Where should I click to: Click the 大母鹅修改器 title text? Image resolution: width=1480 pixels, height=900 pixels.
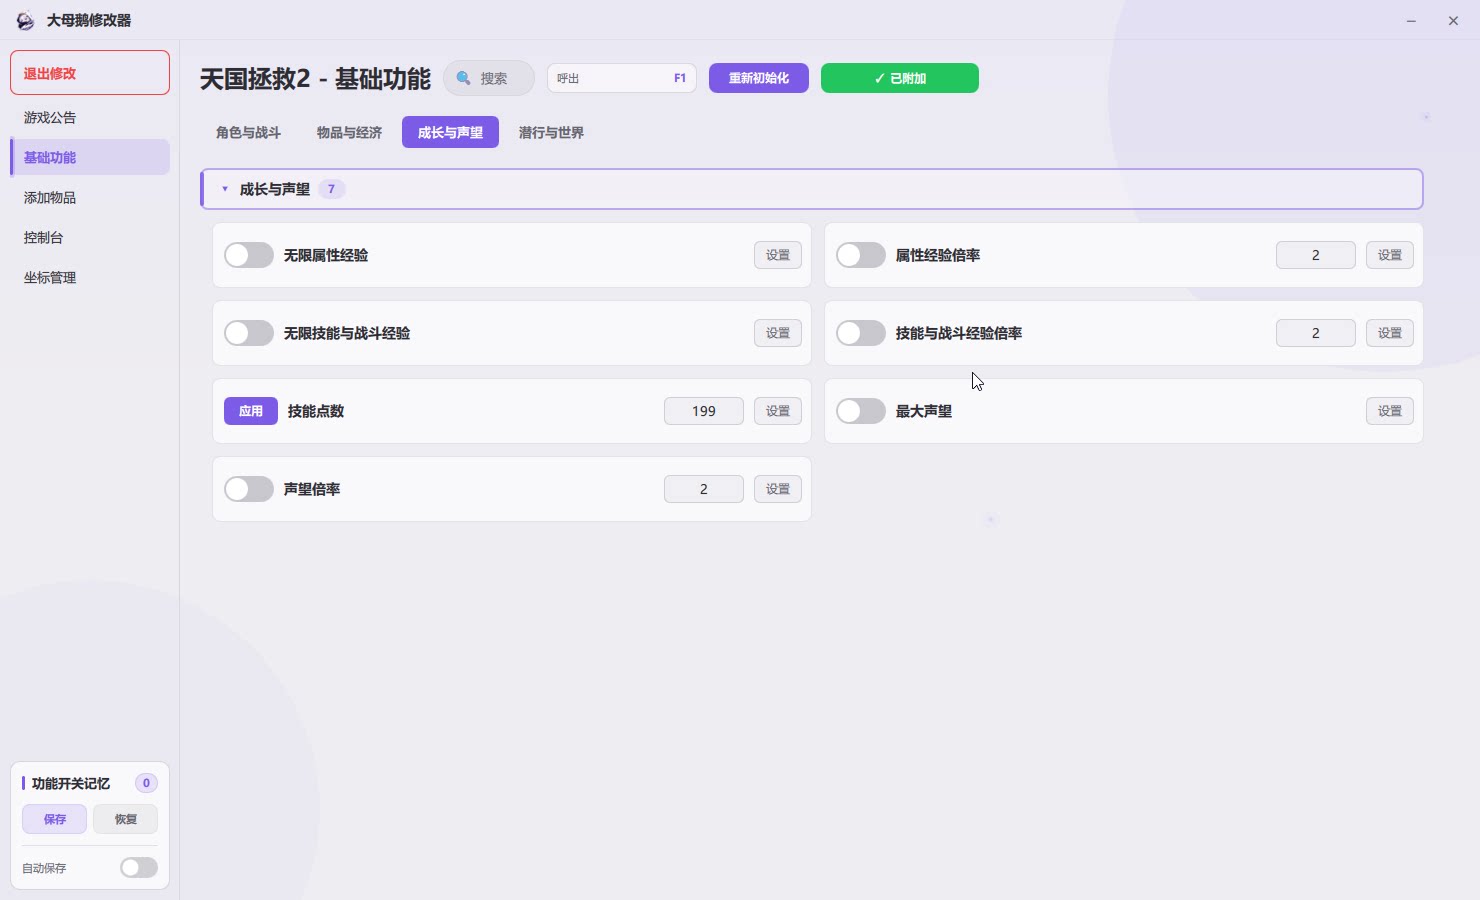click(89, 21)
